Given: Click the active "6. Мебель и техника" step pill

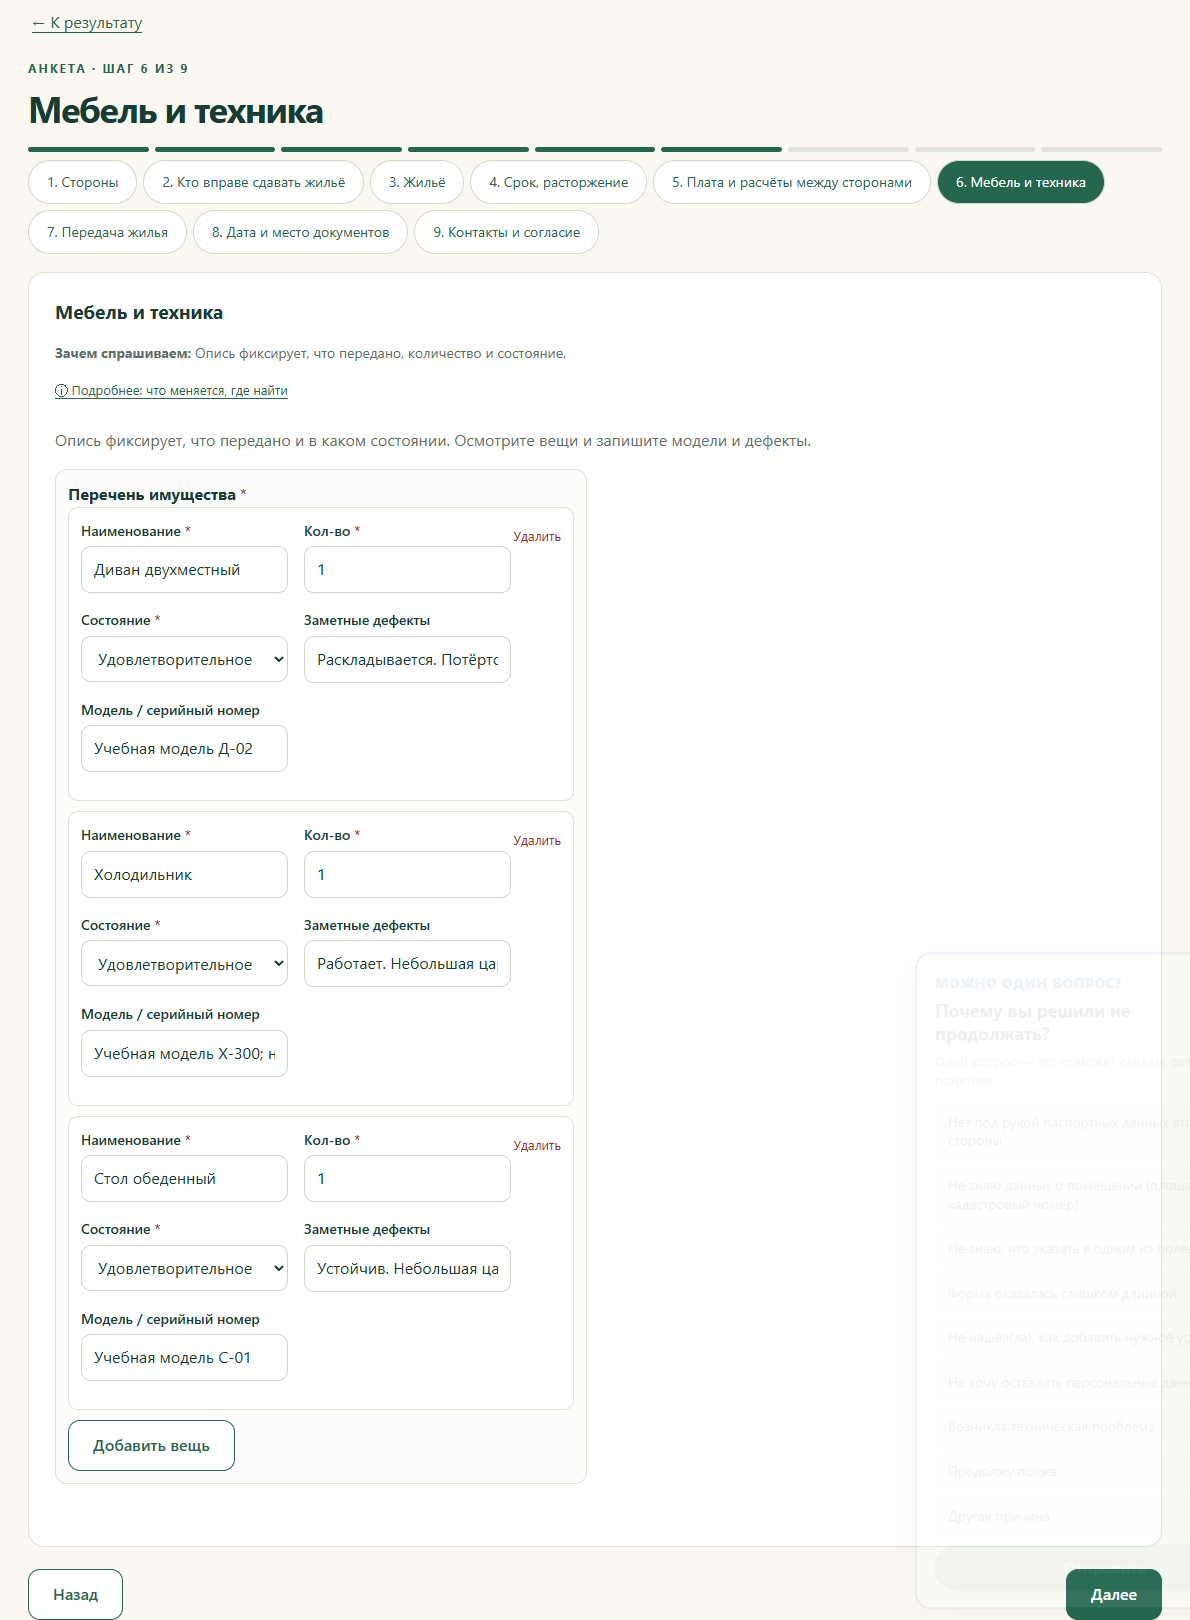Looking at the screenshot, I should click(x=1021, y=182).
